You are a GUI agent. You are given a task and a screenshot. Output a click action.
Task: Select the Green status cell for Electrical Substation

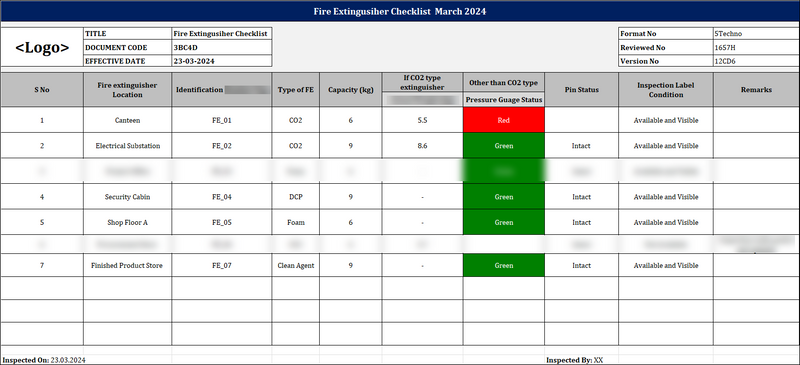(x=504, y=146)
